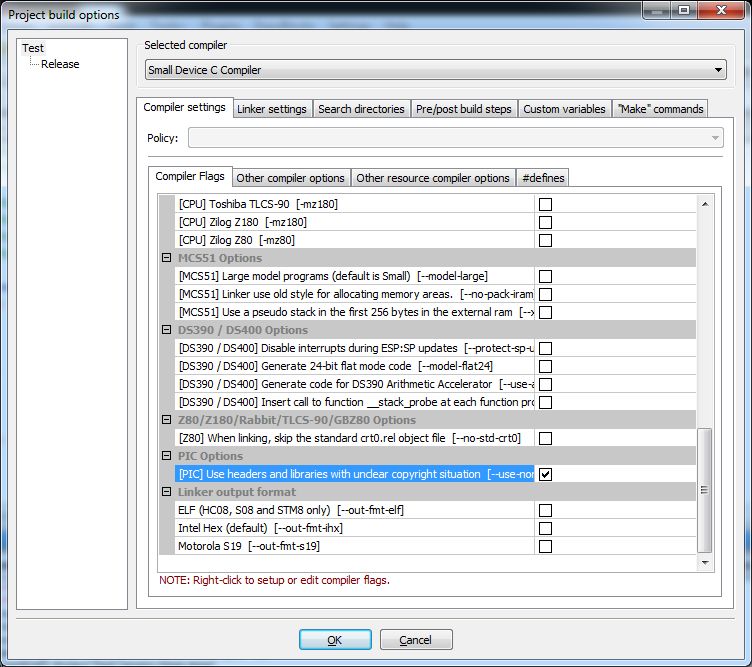
Task: Confirm with the OK button
Action: click(335, 640)
